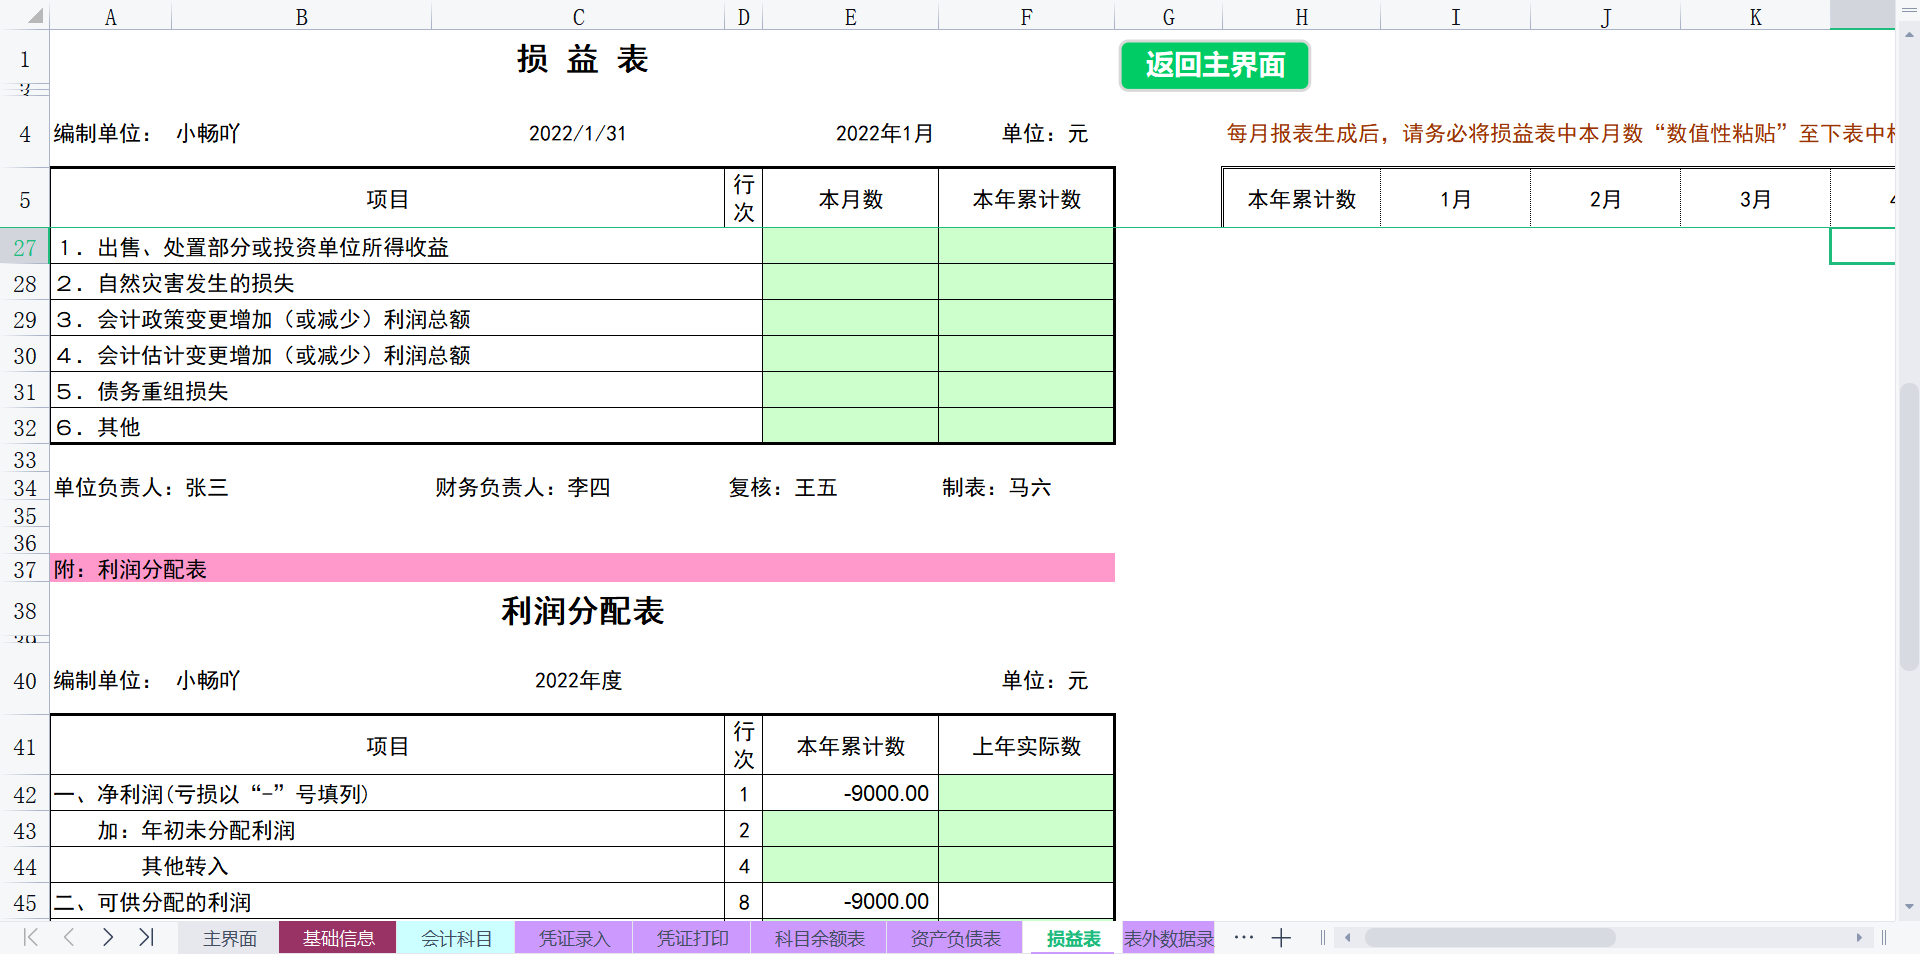Click the vertical scrollbar down arrow
The height and width of the screenshot is (954, 1920).
1908,905
